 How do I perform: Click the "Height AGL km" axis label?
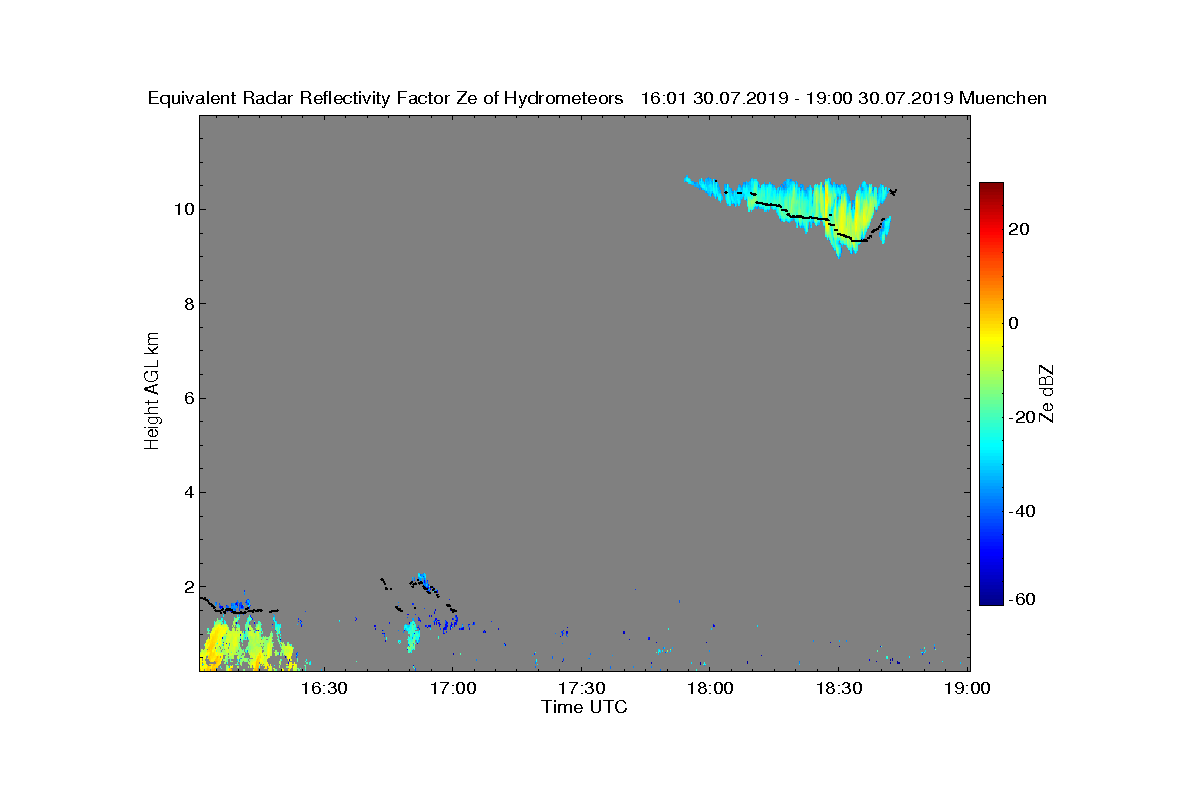tap(152, 392)
